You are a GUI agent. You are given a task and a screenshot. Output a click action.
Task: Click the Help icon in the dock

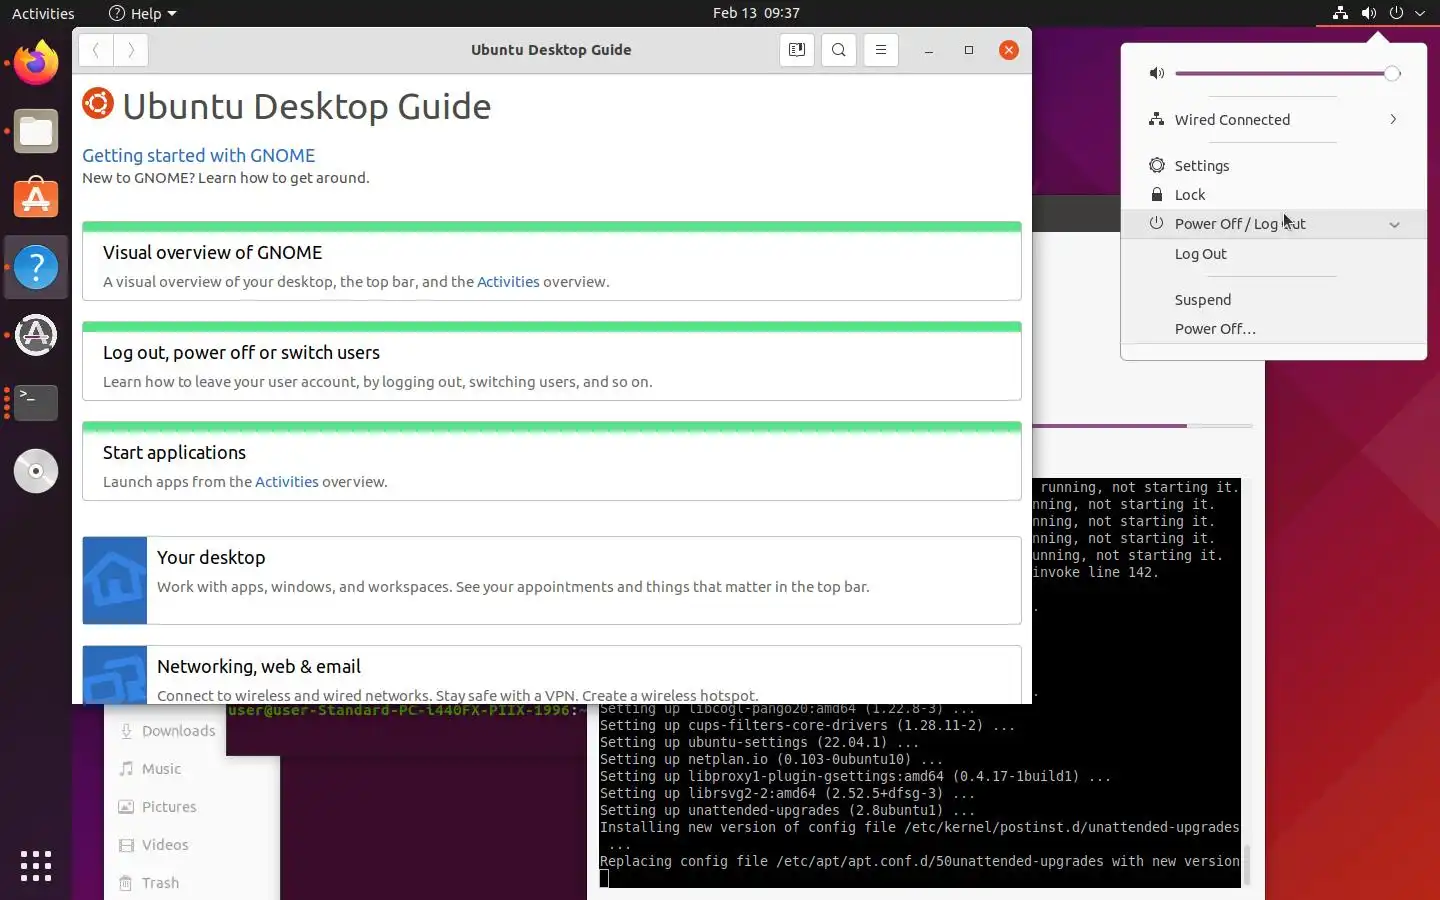click(36, 267)
